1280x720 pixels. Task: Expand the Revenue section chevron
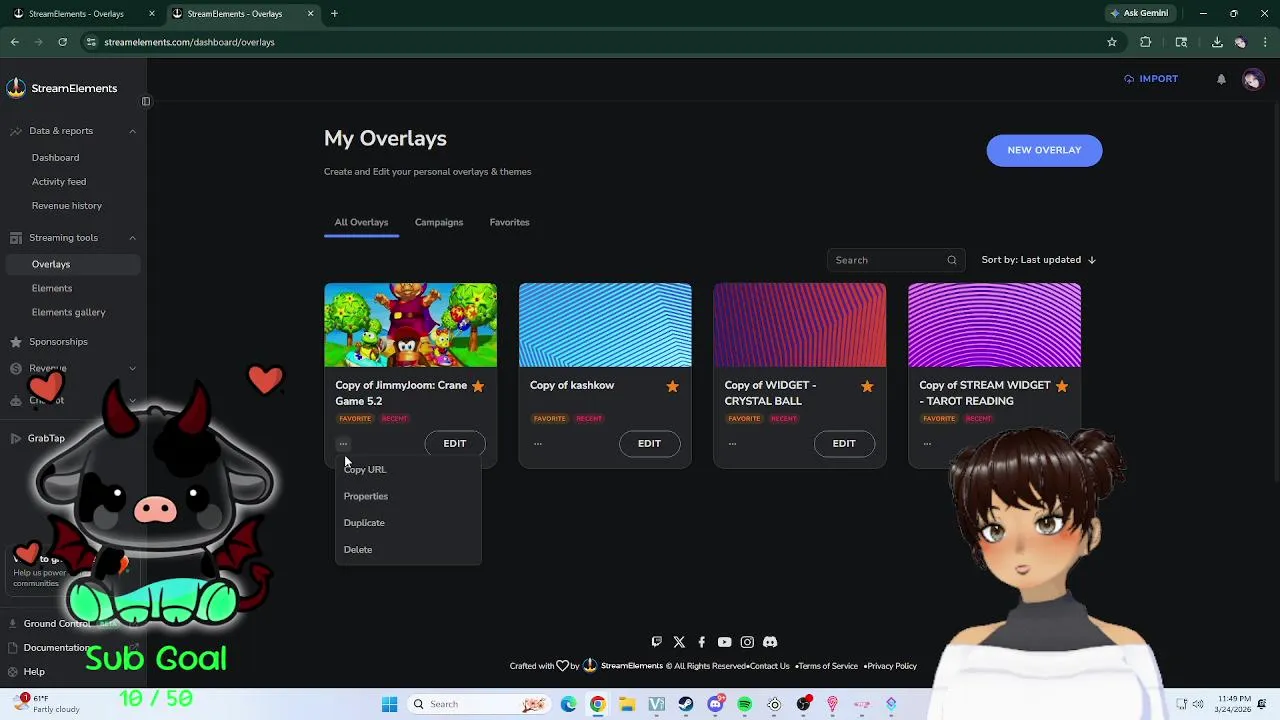132,369
